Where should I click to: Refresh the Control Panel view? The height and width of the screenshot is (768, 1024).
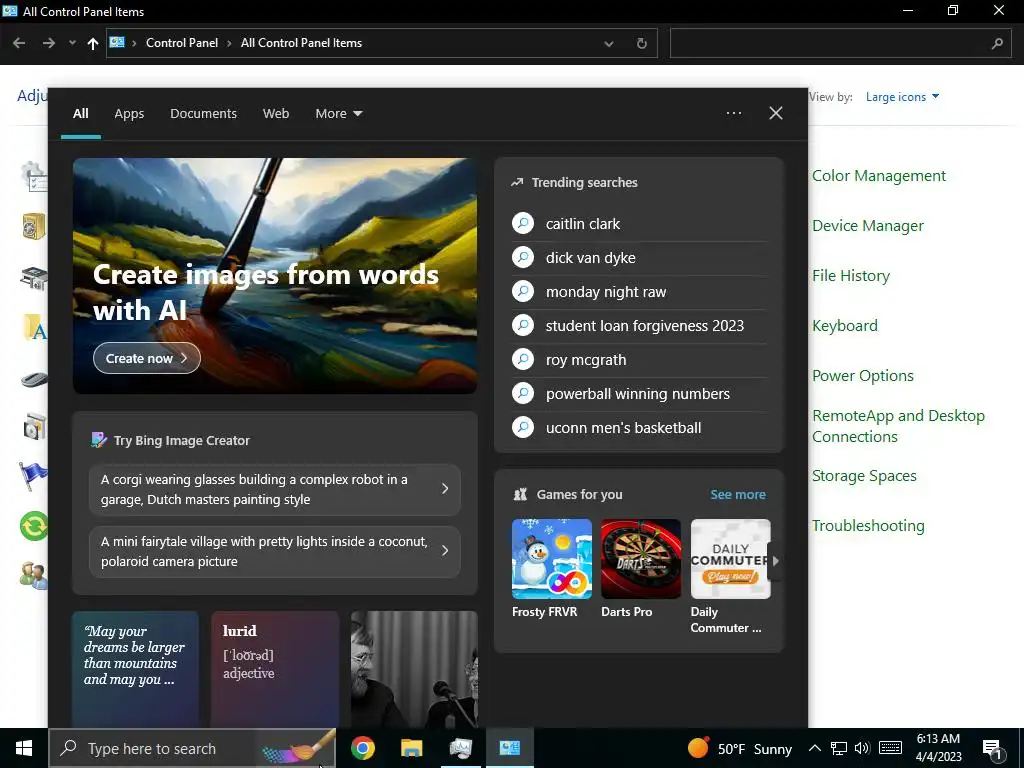point(642,44)
